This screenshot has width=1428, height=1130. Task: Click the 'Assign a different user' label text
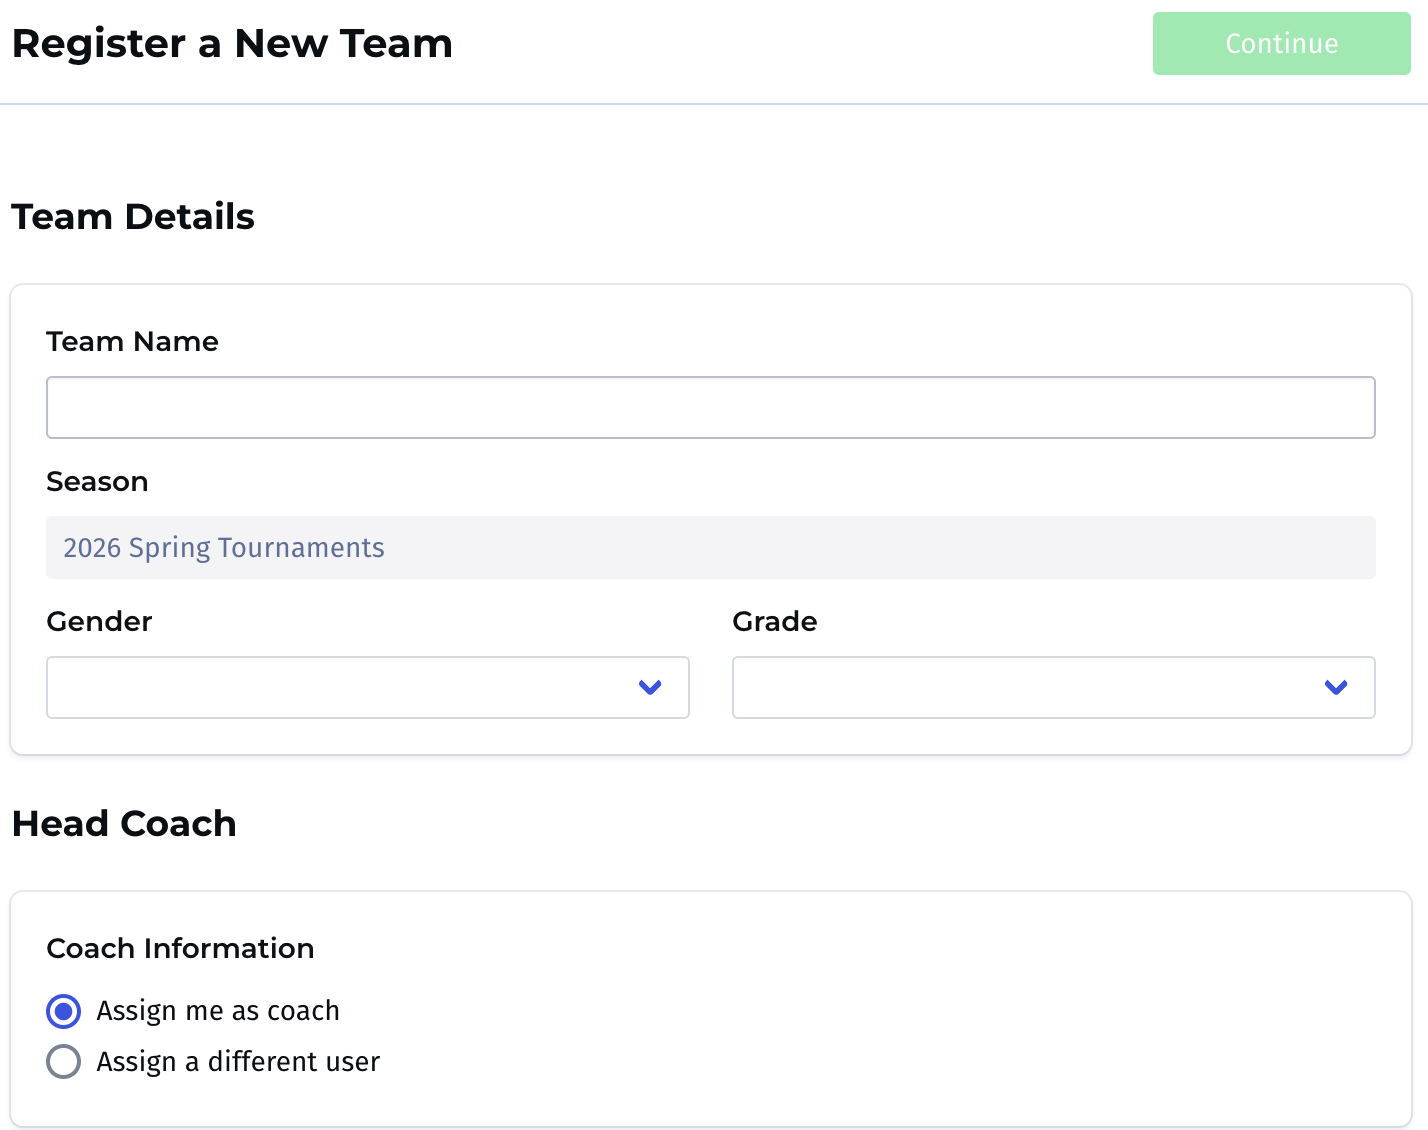pyautogui.click(x=238, y=1061)
